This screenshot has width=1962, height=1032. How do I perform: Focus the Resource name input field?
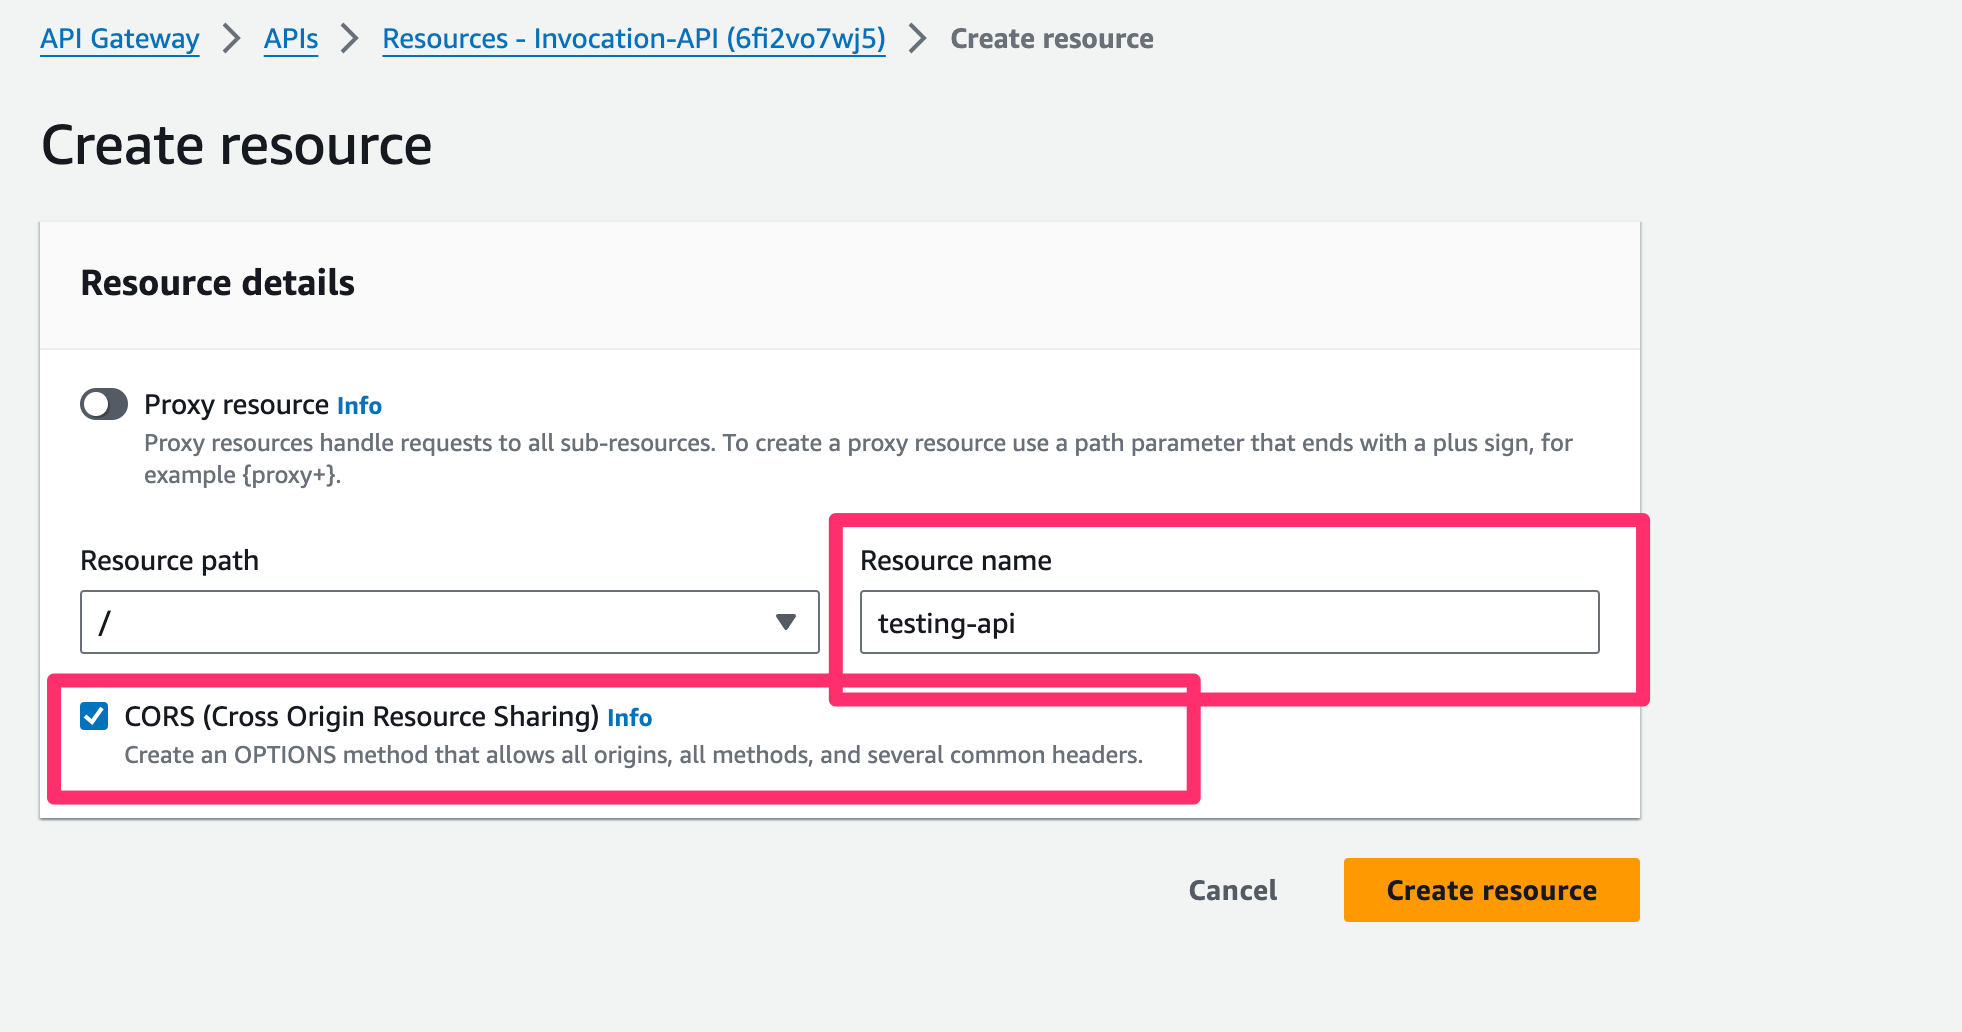(1229, 622)
